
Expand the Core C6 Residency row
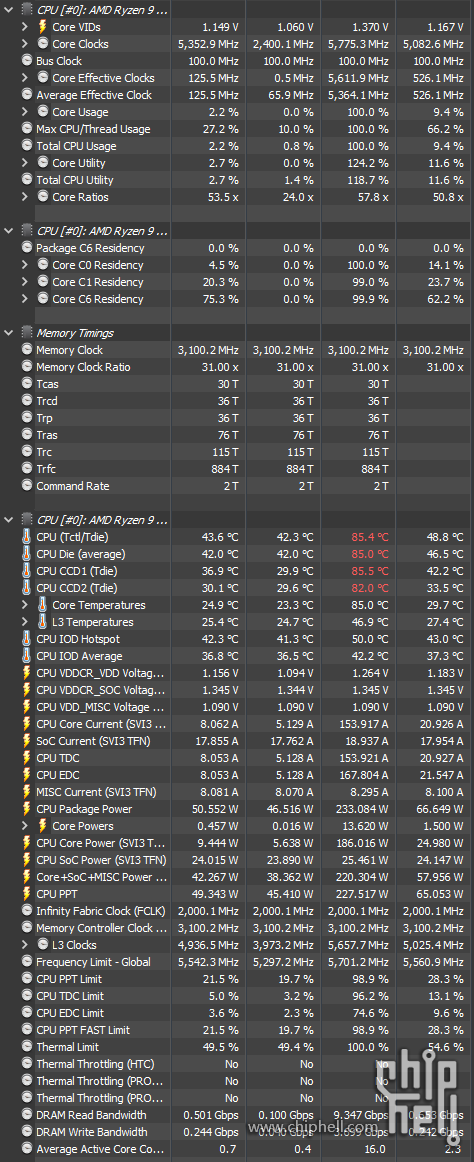click(x=25, y=299)
